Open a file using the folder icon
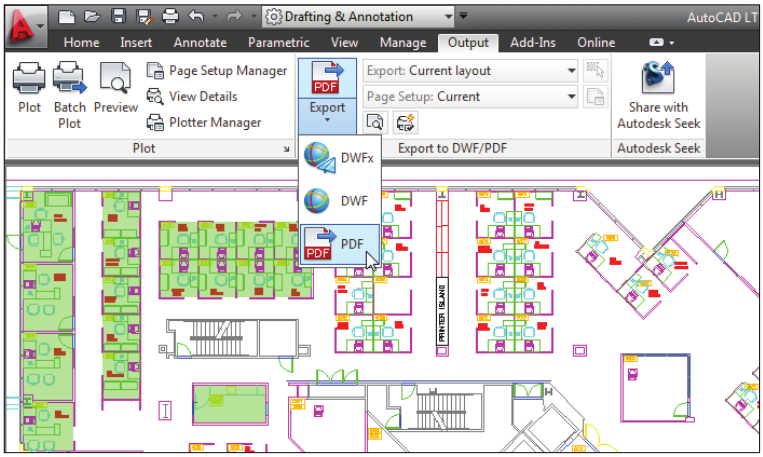Viewport: 763px width, 457px height. 92,17
